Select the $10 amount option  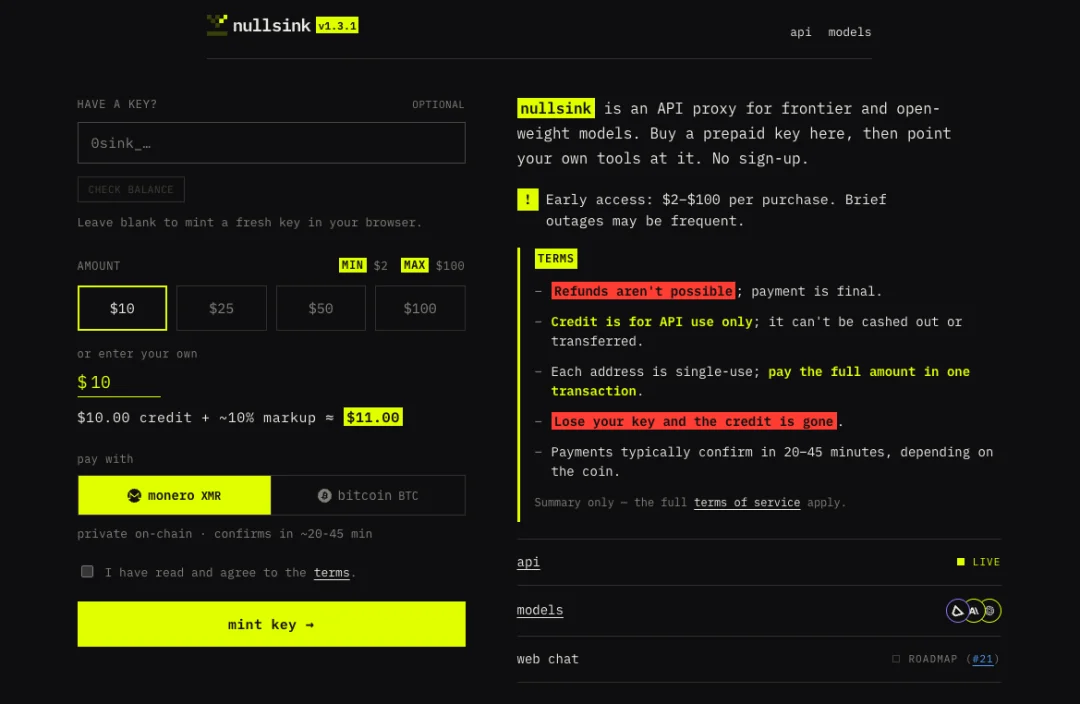click(122, 308)
